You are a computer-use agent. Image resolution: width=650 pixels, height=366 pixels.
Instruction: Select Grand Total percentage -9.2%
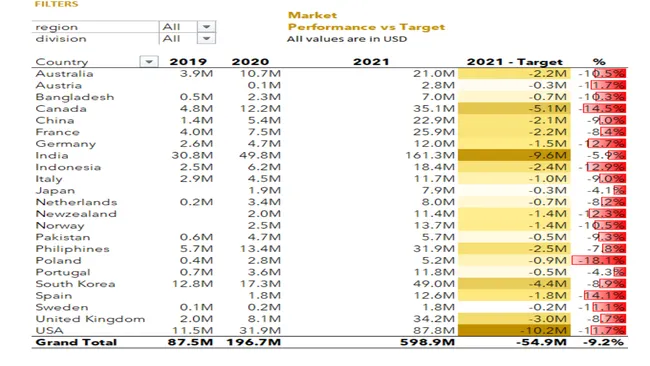[603, 342]
